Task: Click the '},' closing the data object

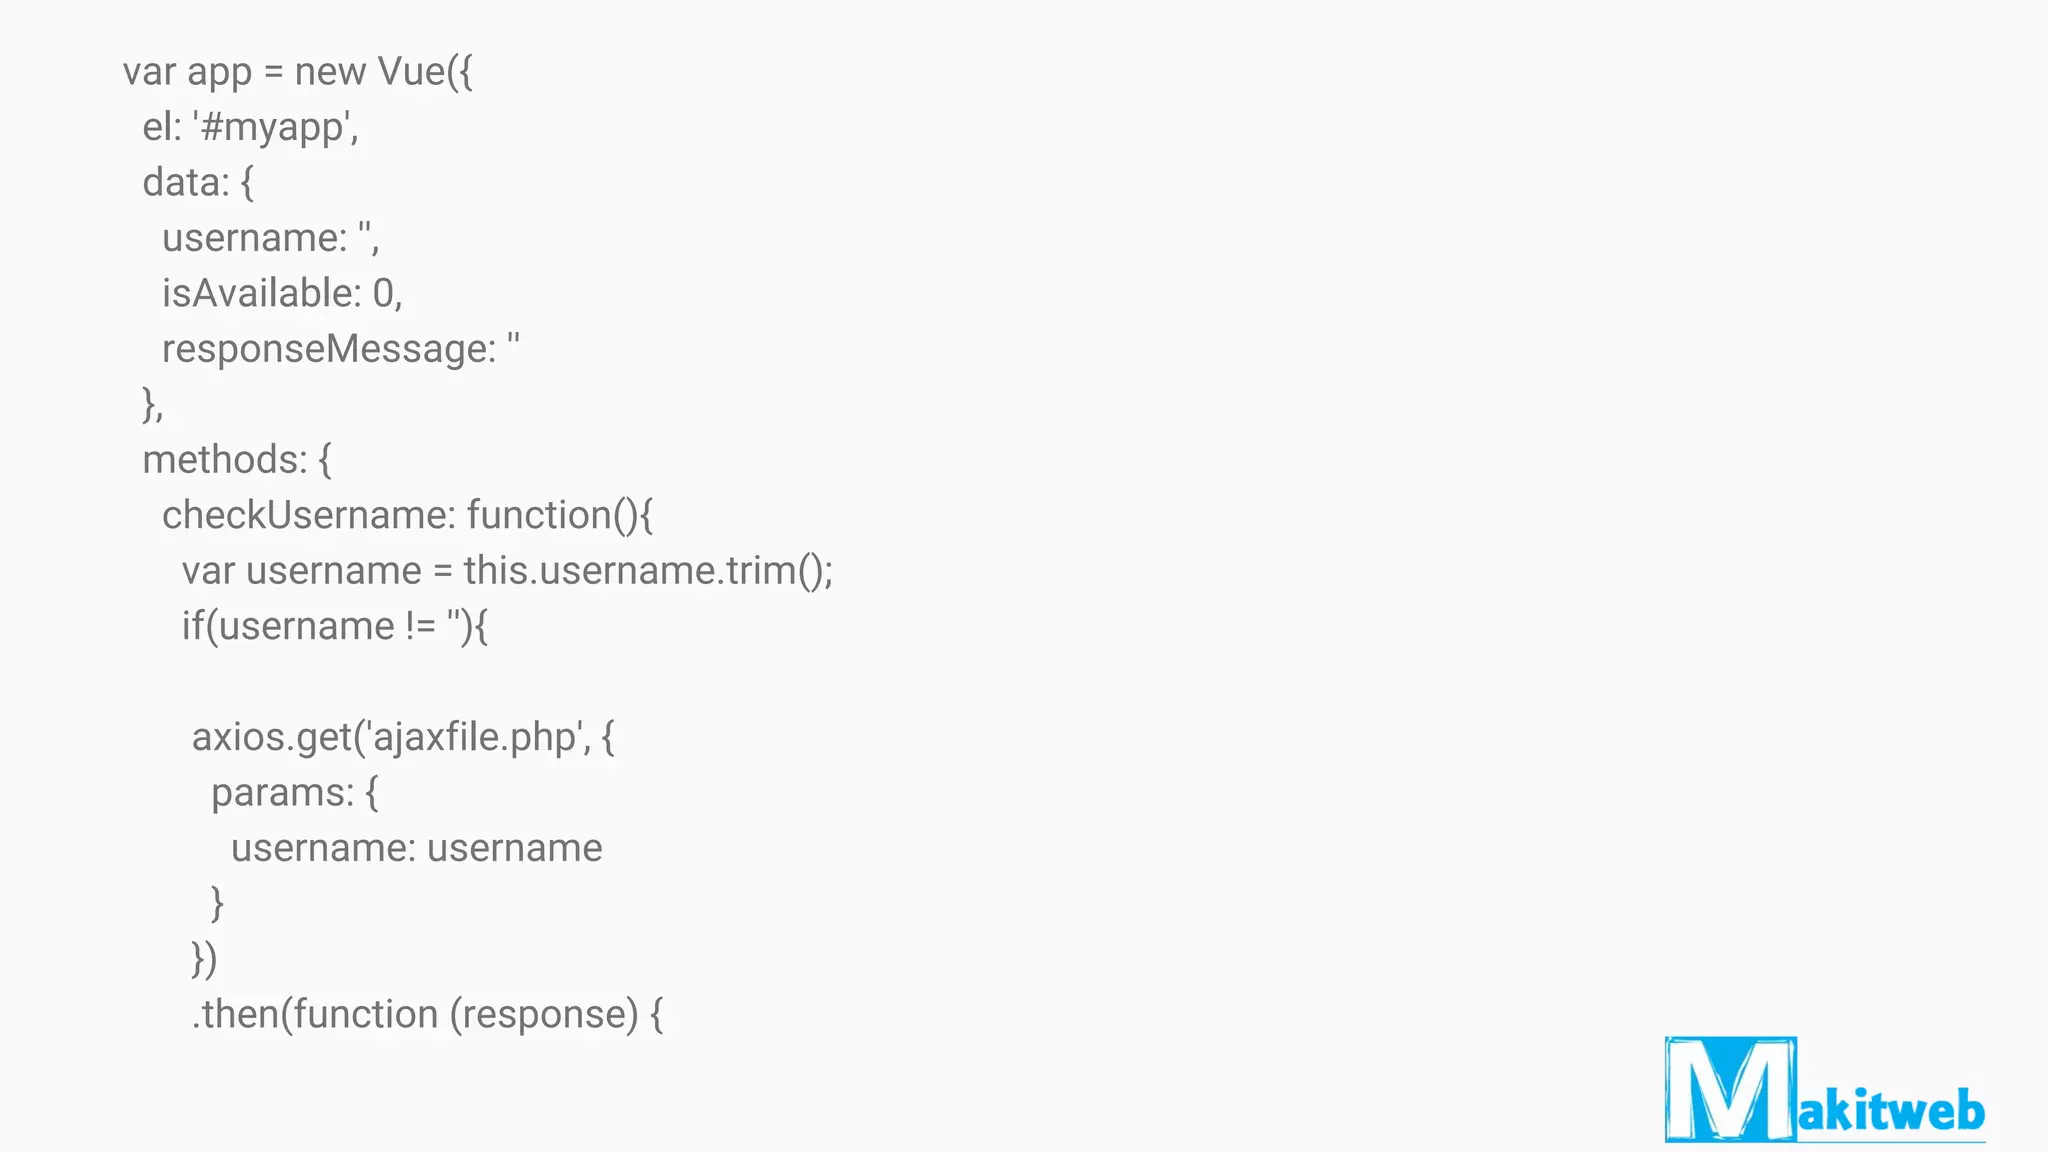Action: click(x=153, y=405)
